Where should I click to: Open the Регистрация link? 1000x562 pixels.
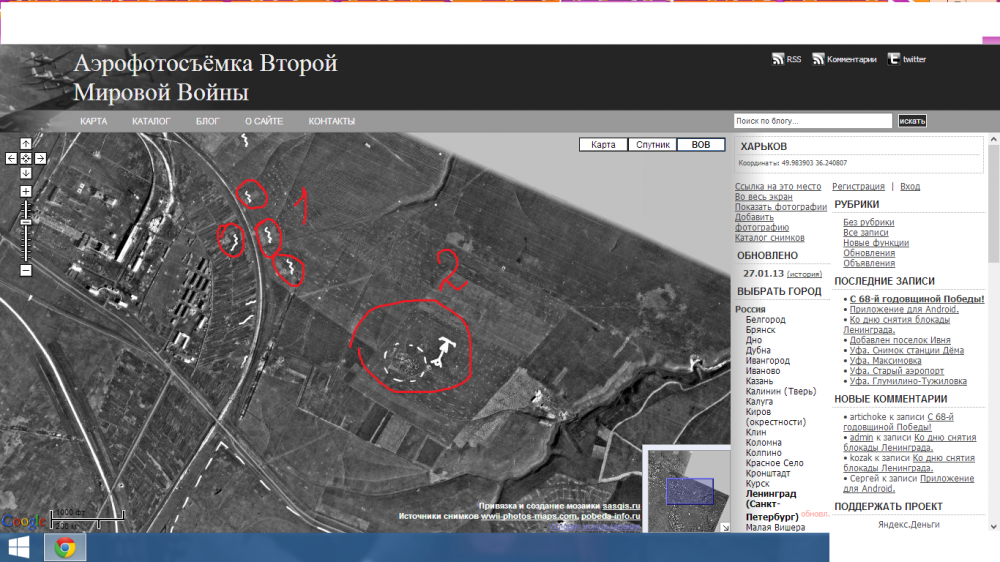858,186
